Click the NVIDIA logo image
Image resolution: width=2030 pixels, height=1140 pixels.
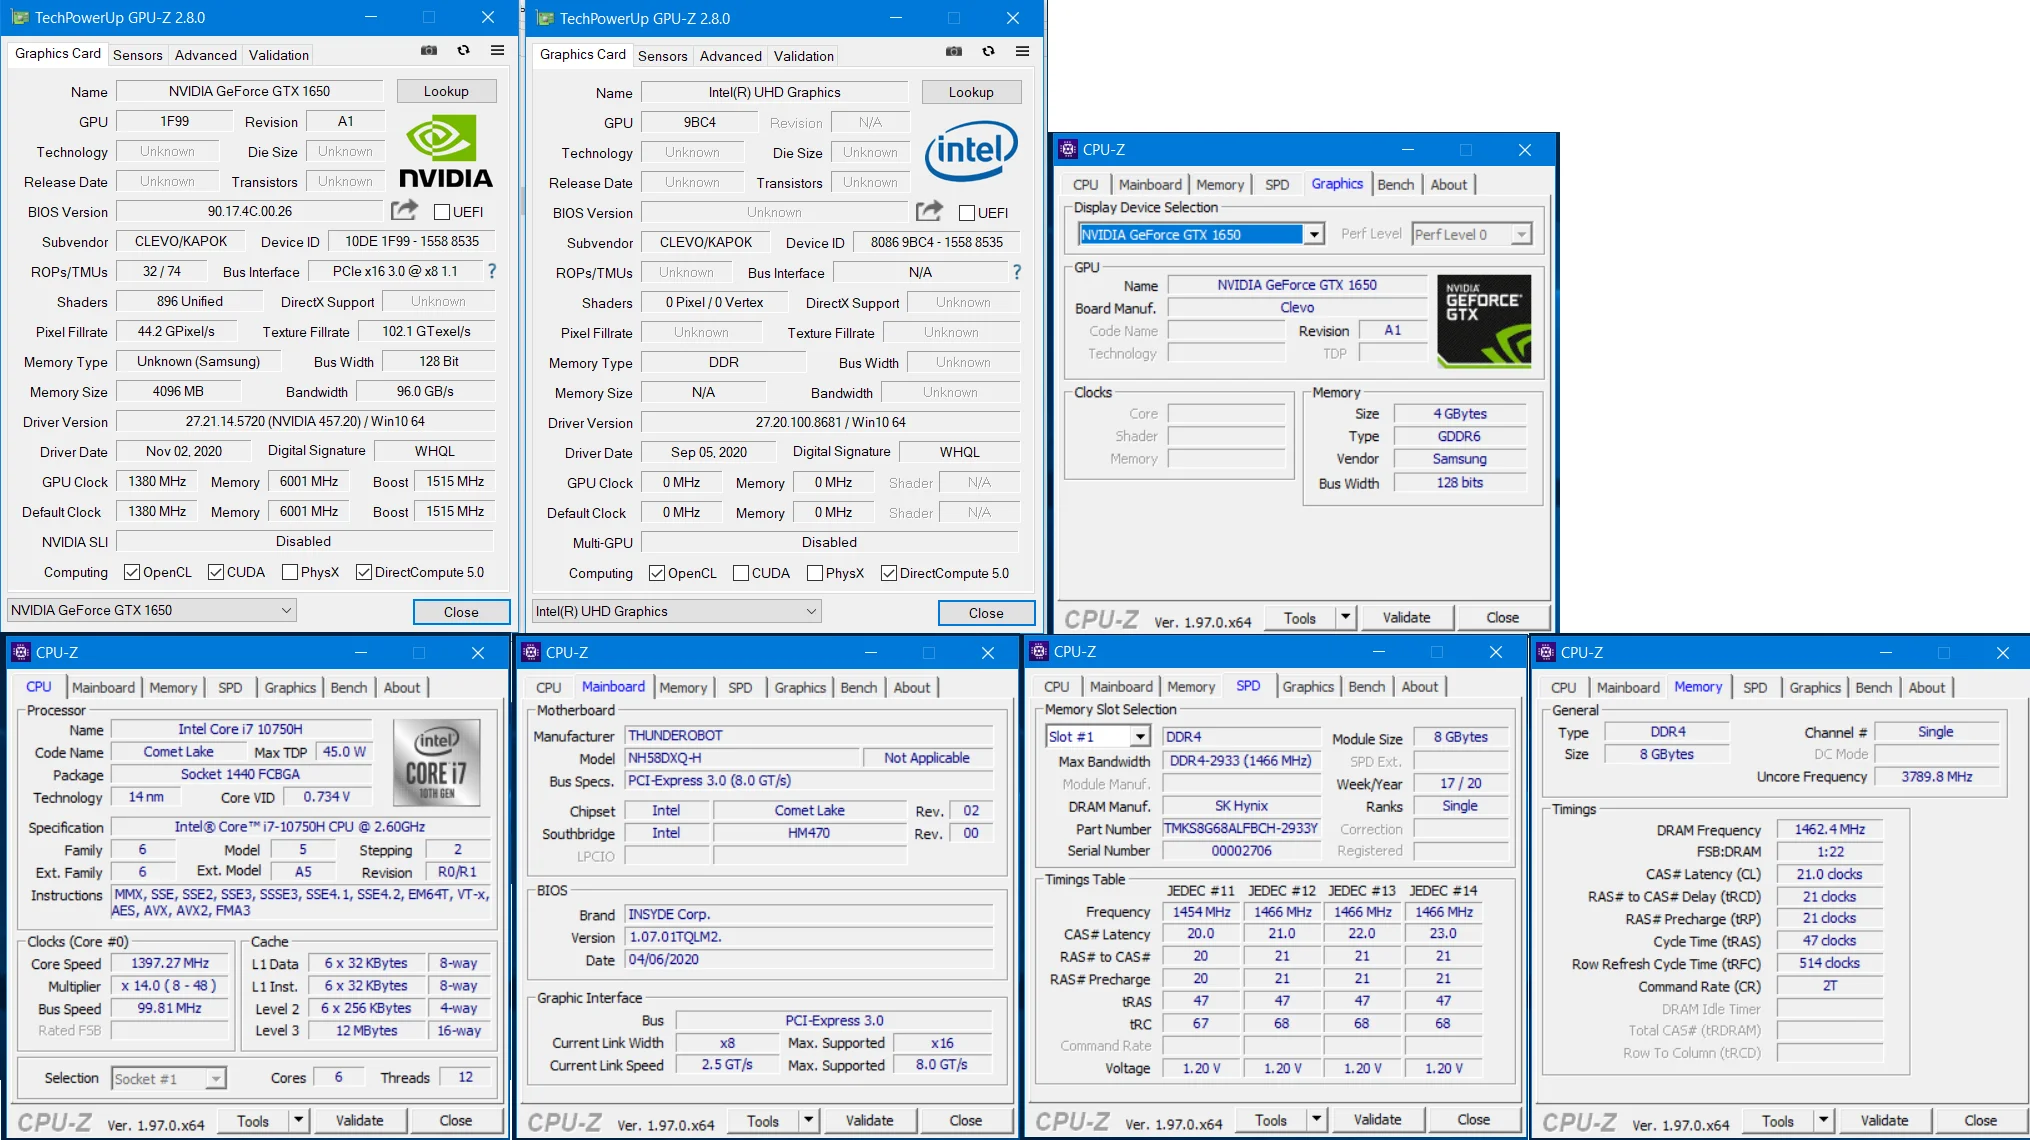(x=446, y=151)
